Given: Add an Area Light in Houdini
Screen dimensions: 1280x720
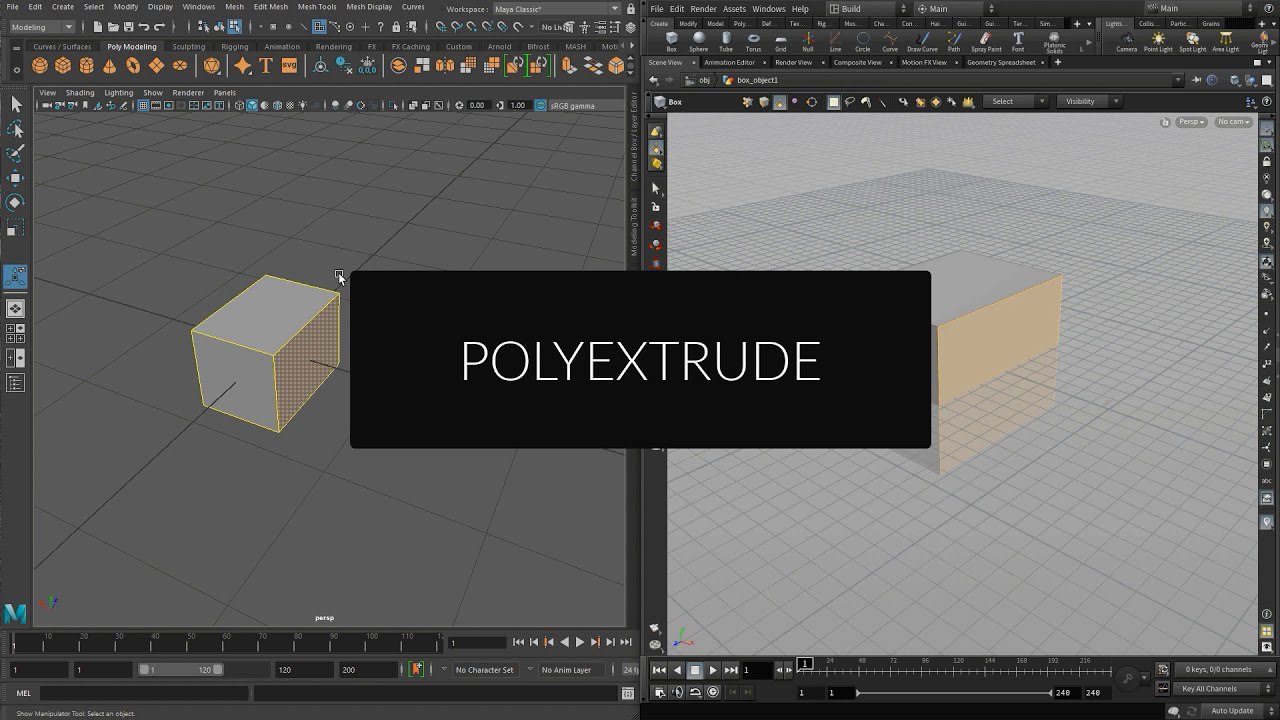Looking at the screenshot, I should click(1225, 42).
